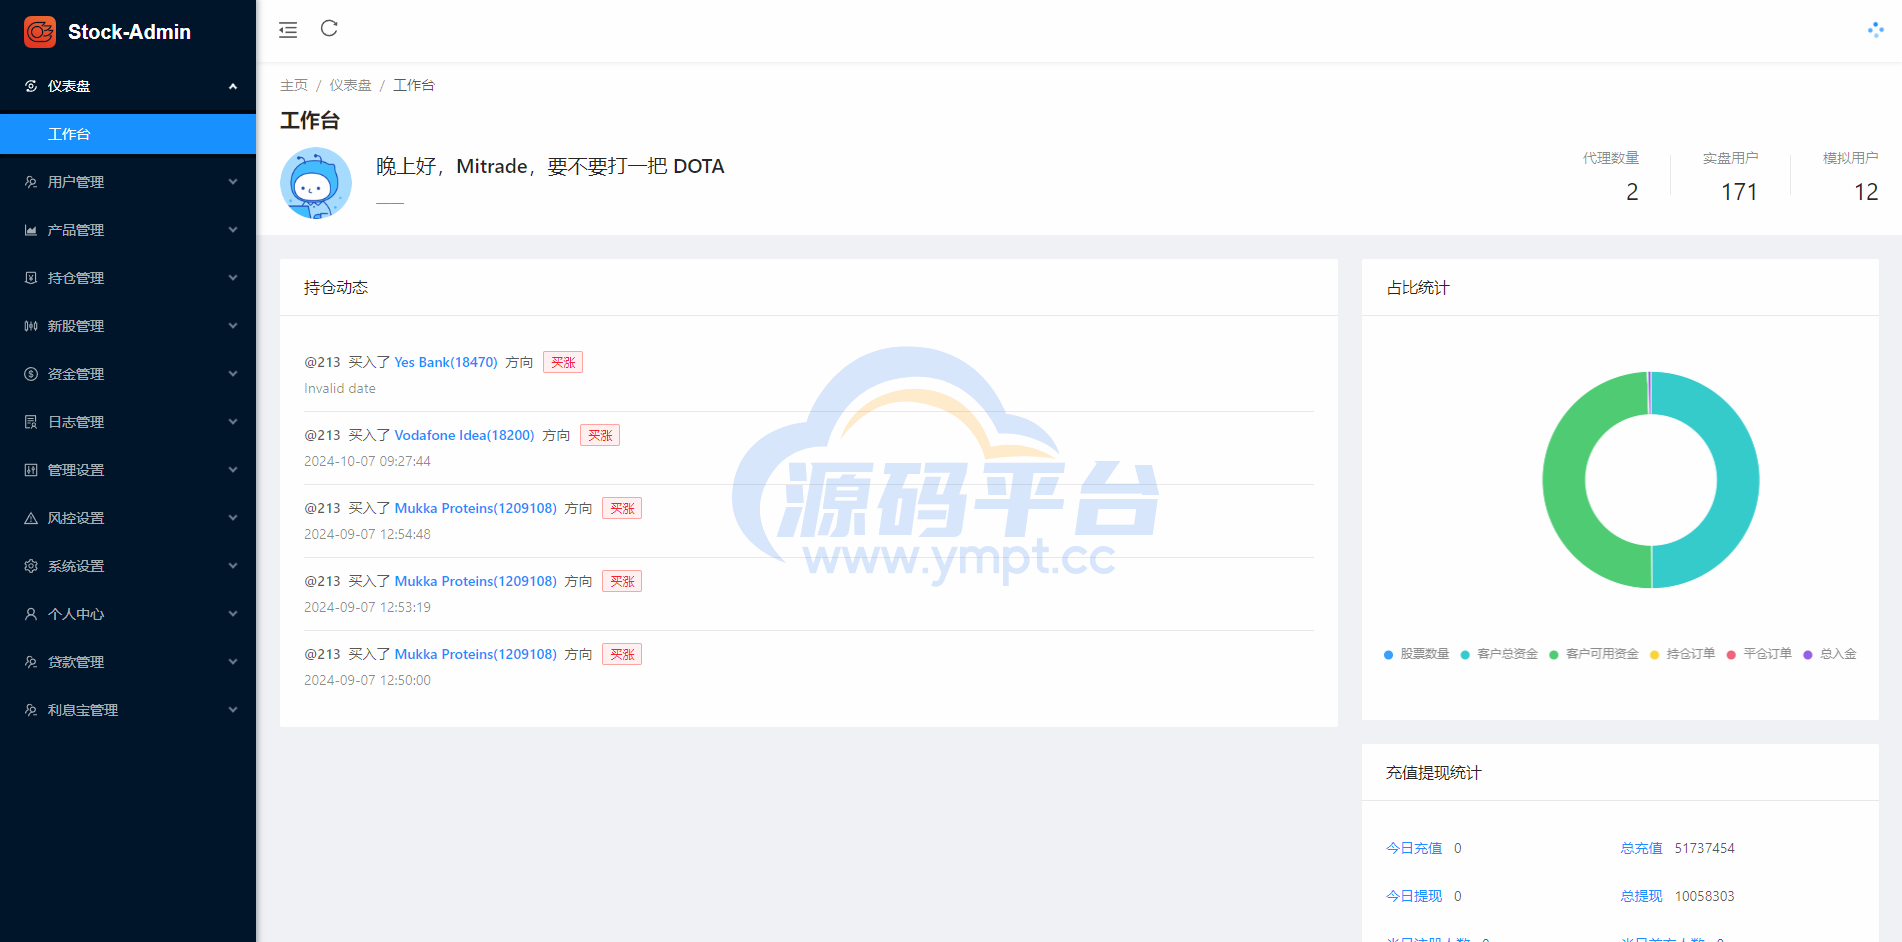Viewport: 1902px width, 942px height.
Task: Click the 利息宝管理 sidebar icon
Action: tap(31, 710)
